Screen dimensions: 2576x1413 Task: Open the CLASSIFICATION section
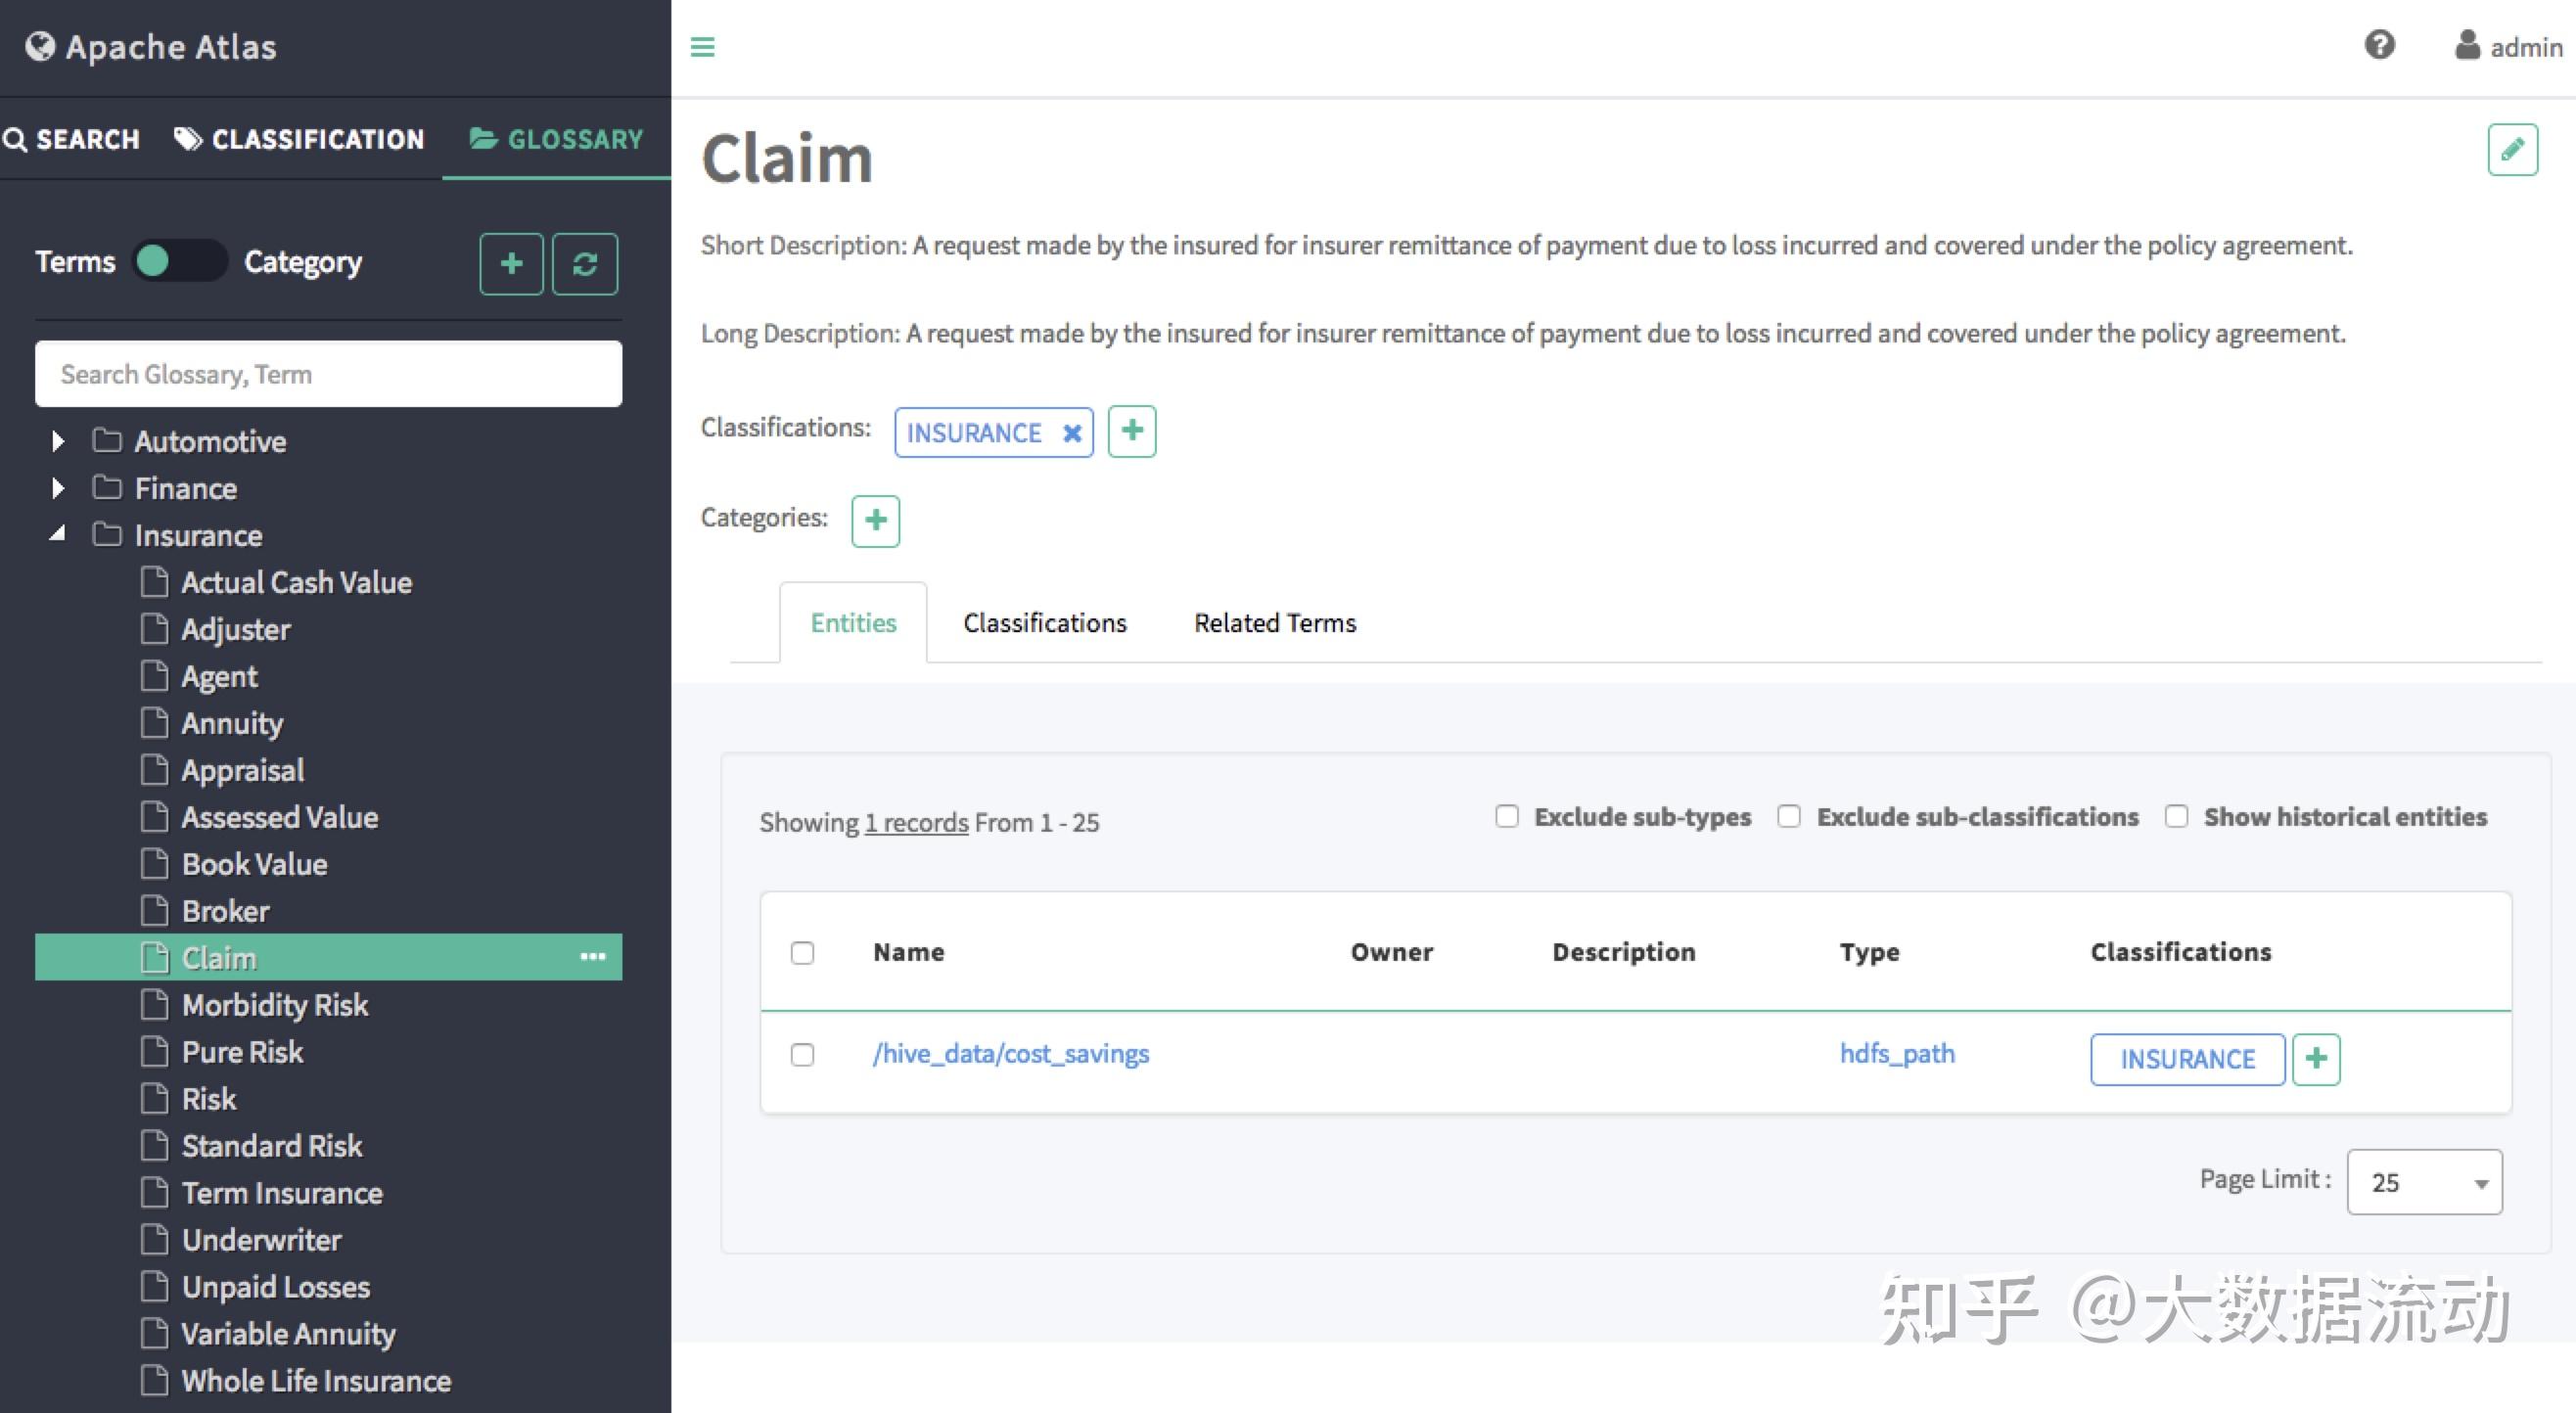point(300,139)
